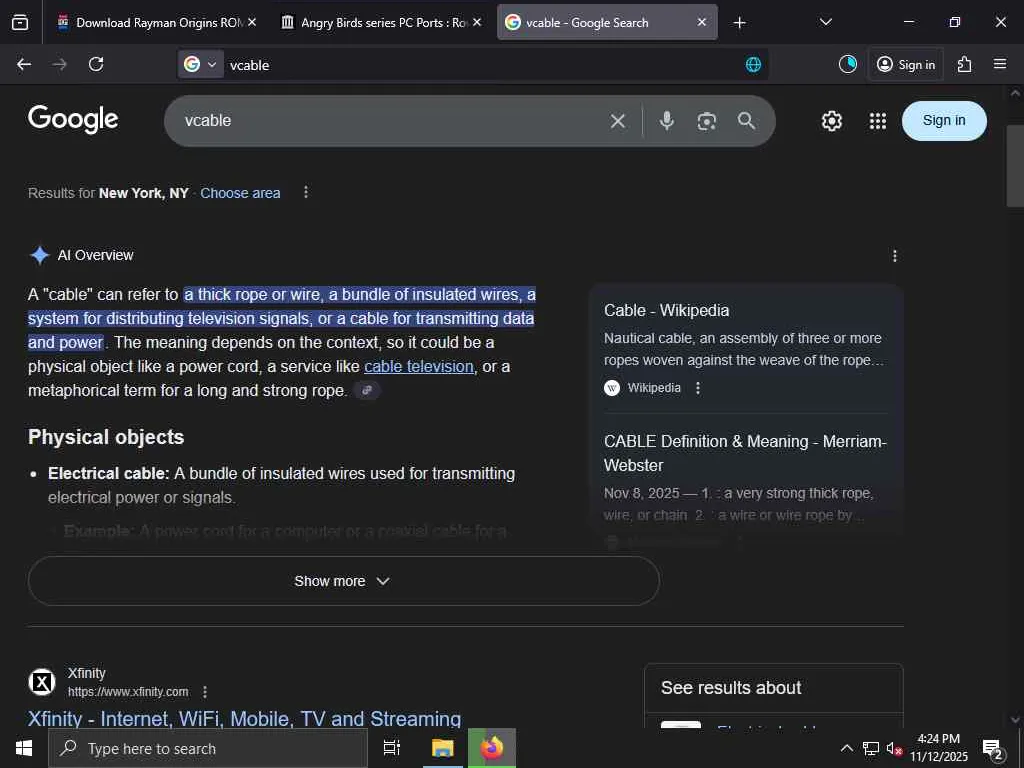Open File Explorer from taskbar
This screenshot has height=768, width=1024.
(x=443, y=748)
